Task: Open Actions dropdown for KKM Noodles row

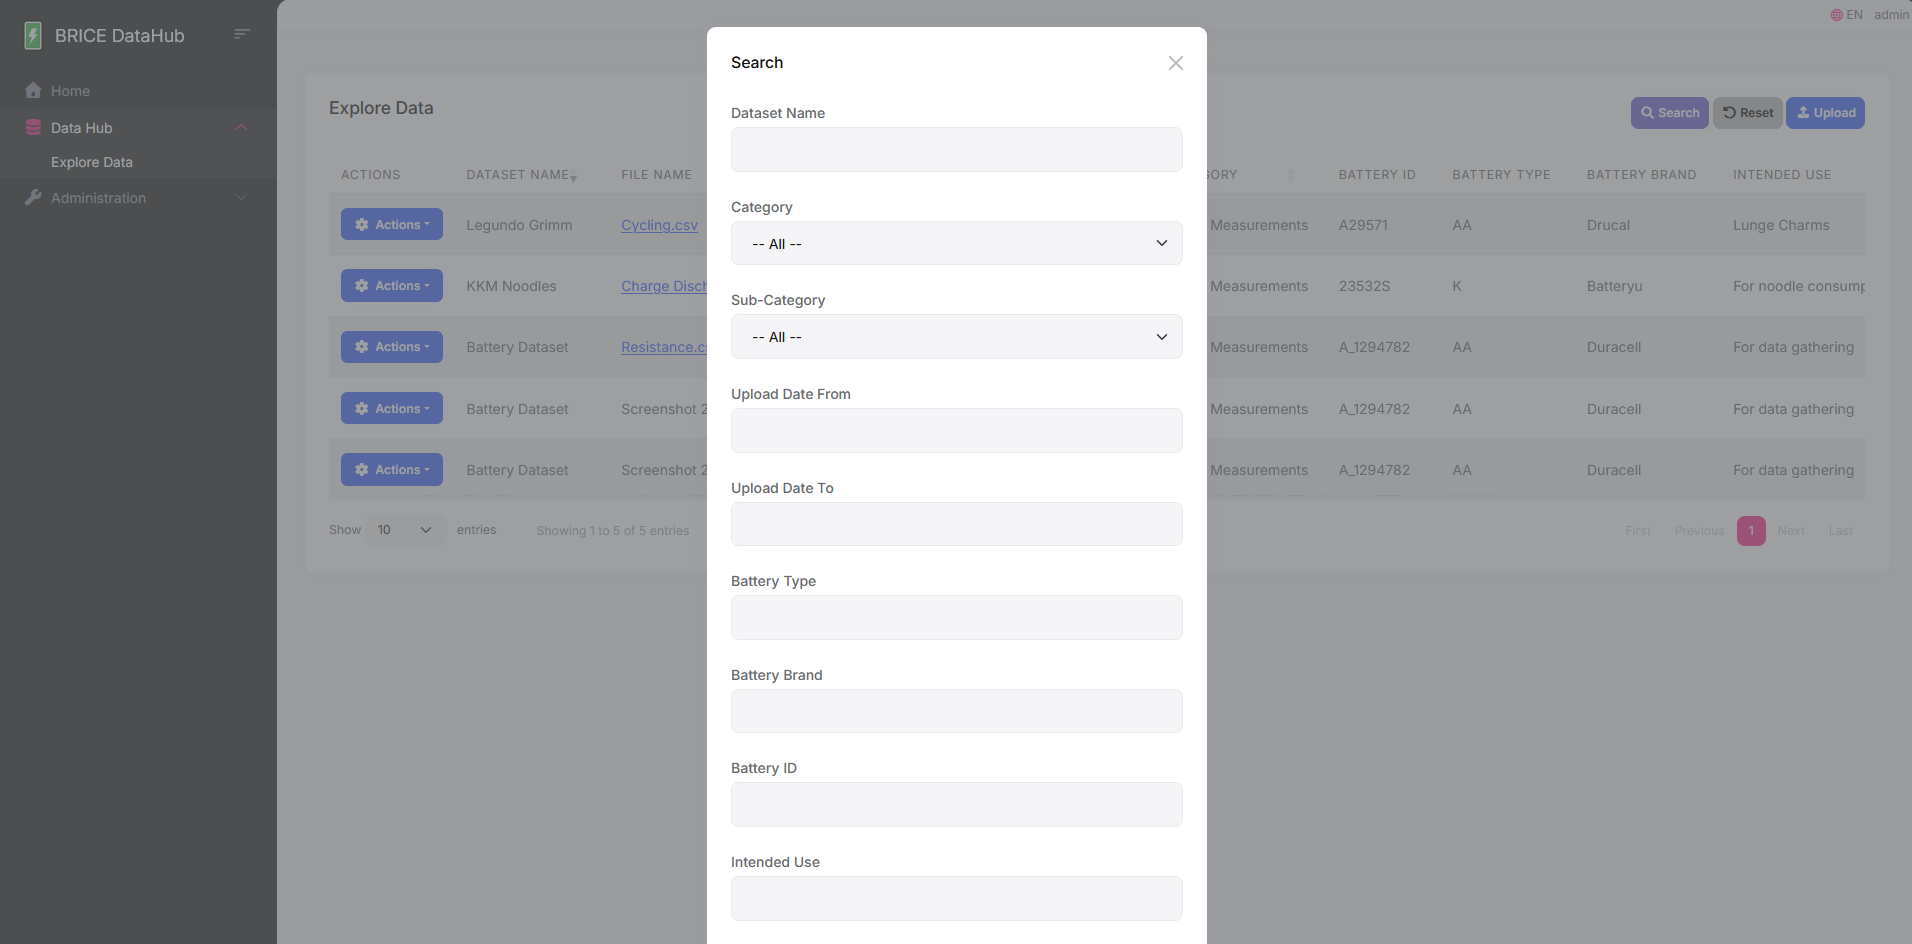Action: [392, 285]
